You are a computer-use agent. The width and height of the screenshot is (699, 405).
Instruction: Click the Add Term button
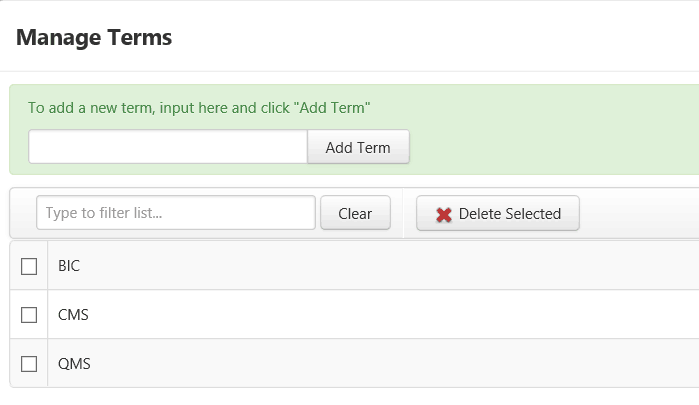tap(358, 147)
